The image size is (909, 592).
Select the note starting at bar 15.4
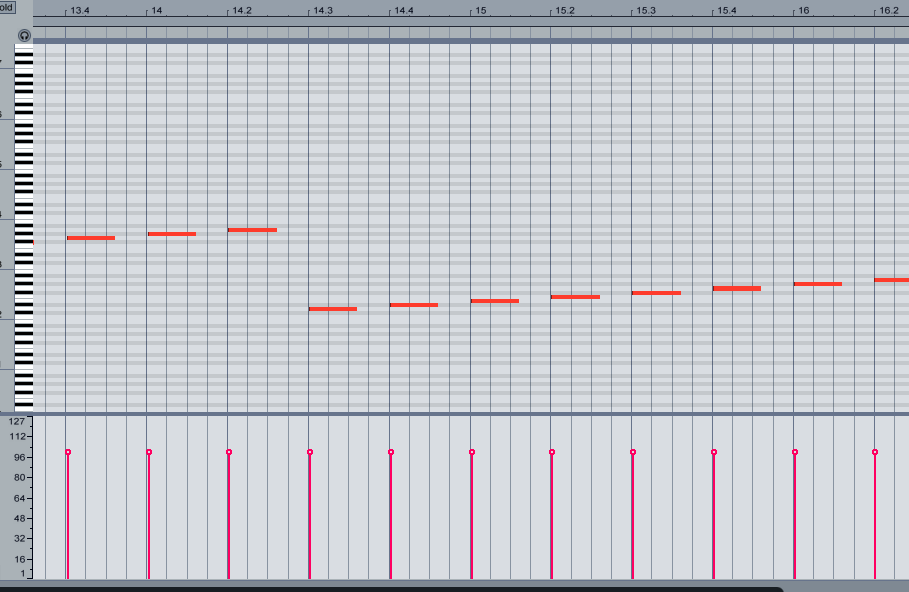click(x=736, y=287)
